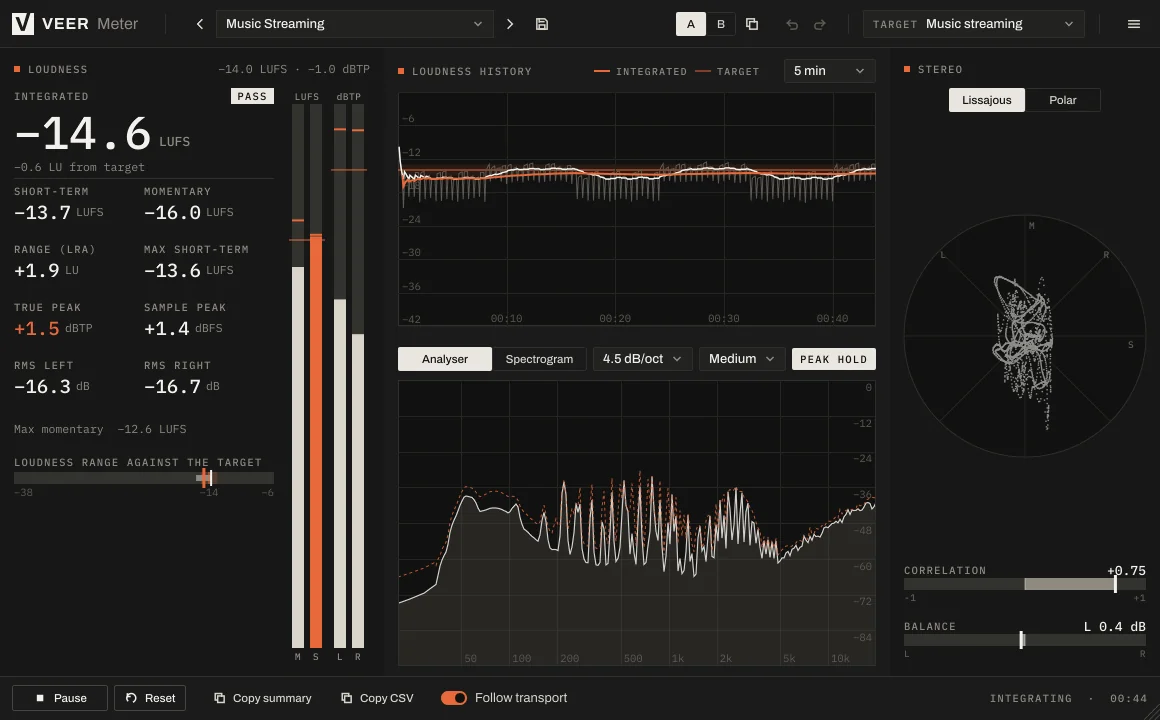The height and width of the screenshot is (720, 1160).
Task: Toggle the Follow transport switch
Action: tap(453, 698)
